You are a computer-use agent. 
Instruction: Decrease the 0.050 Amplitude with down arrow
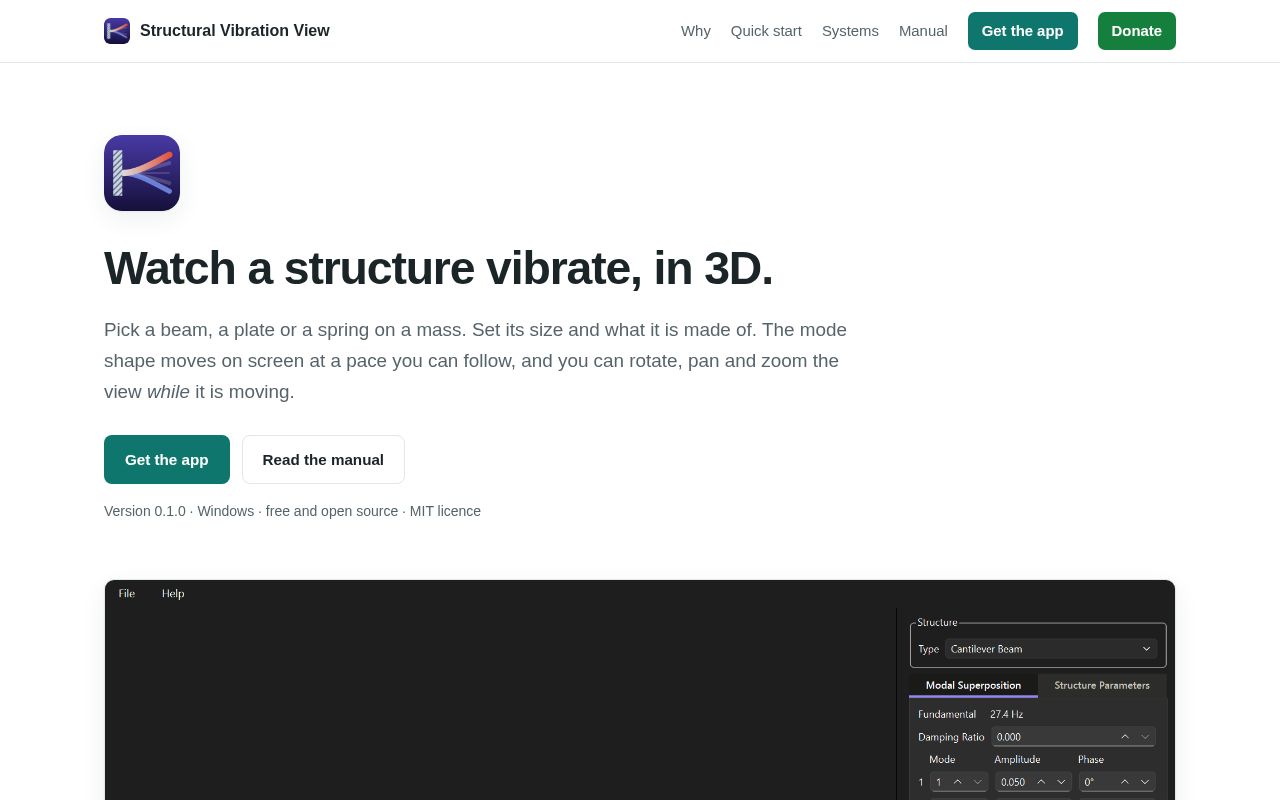tap(1062, 782)
